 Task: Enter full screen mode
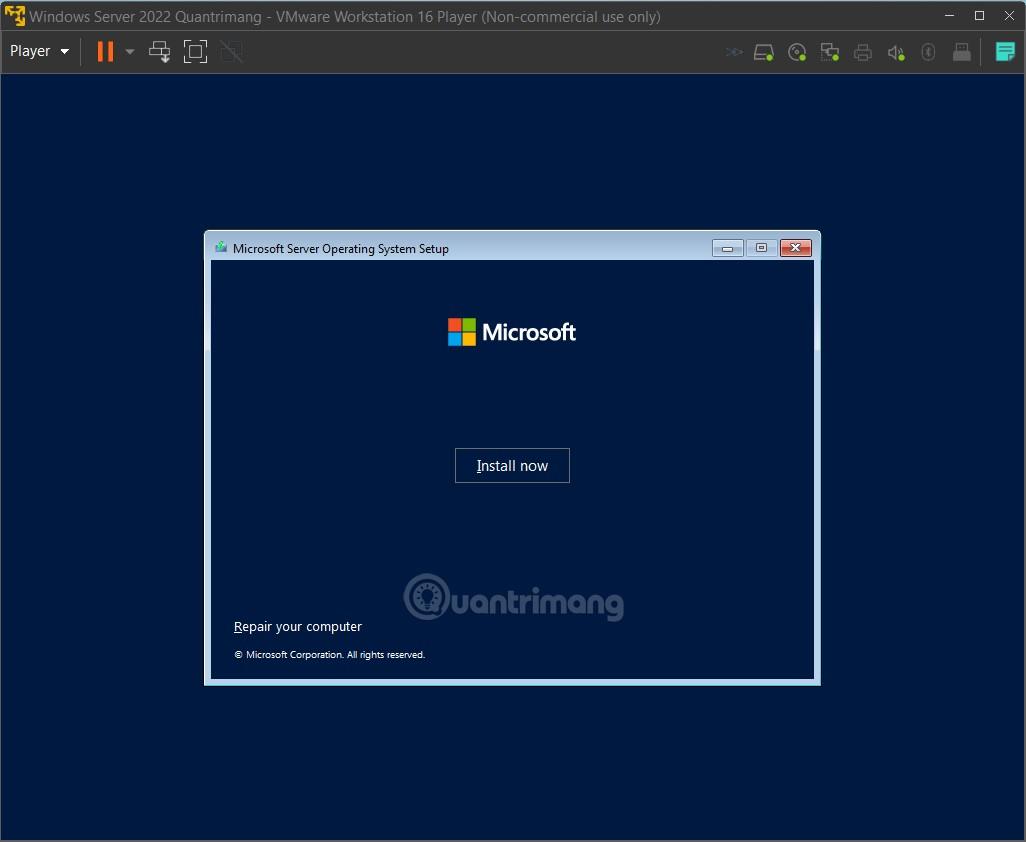[195, 51]
